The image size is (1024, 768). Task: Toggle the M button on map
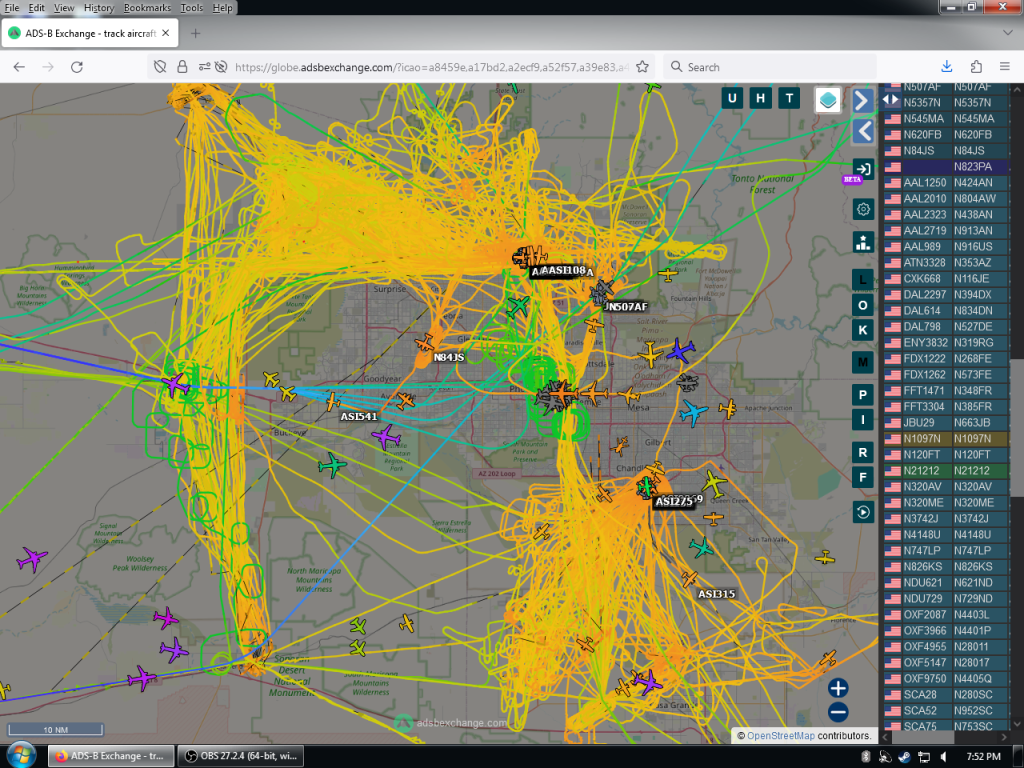point(863,362)
